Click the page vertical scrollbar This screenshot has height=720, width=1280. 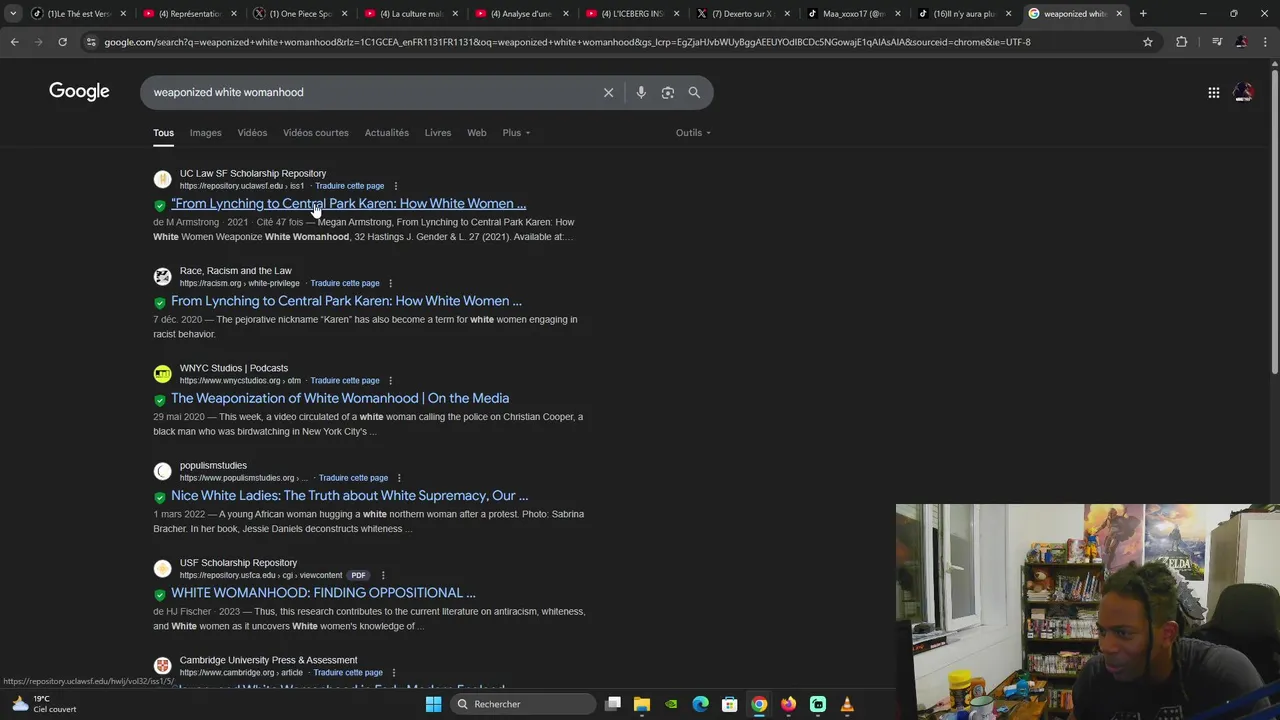click(1274, 220)
